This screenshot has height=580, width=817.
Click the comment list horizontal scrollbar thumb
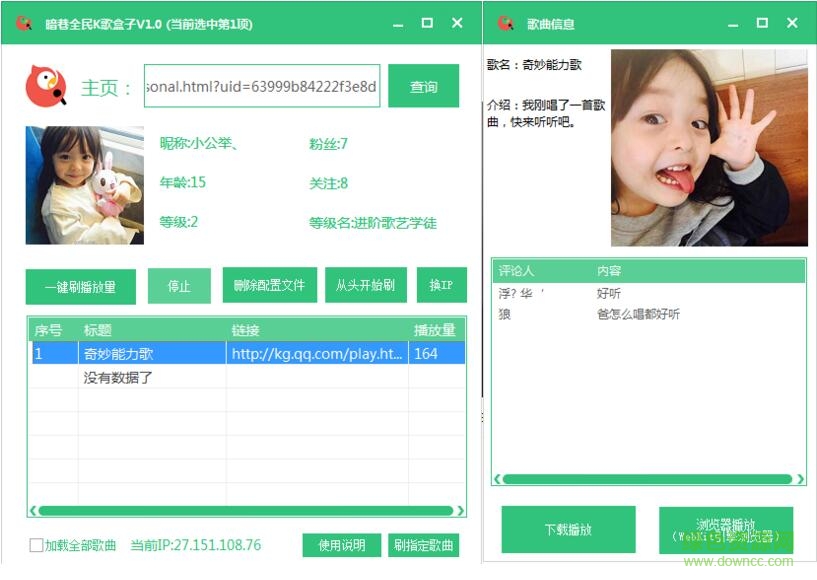click(x=647, y=479)
